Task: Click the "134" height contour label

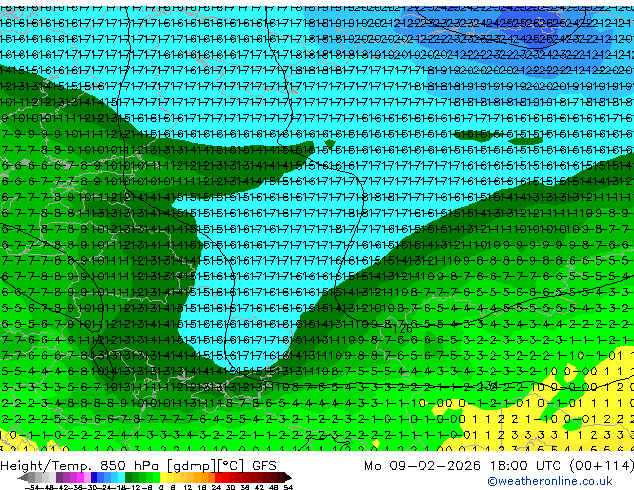Action: [x=488, y=384]
